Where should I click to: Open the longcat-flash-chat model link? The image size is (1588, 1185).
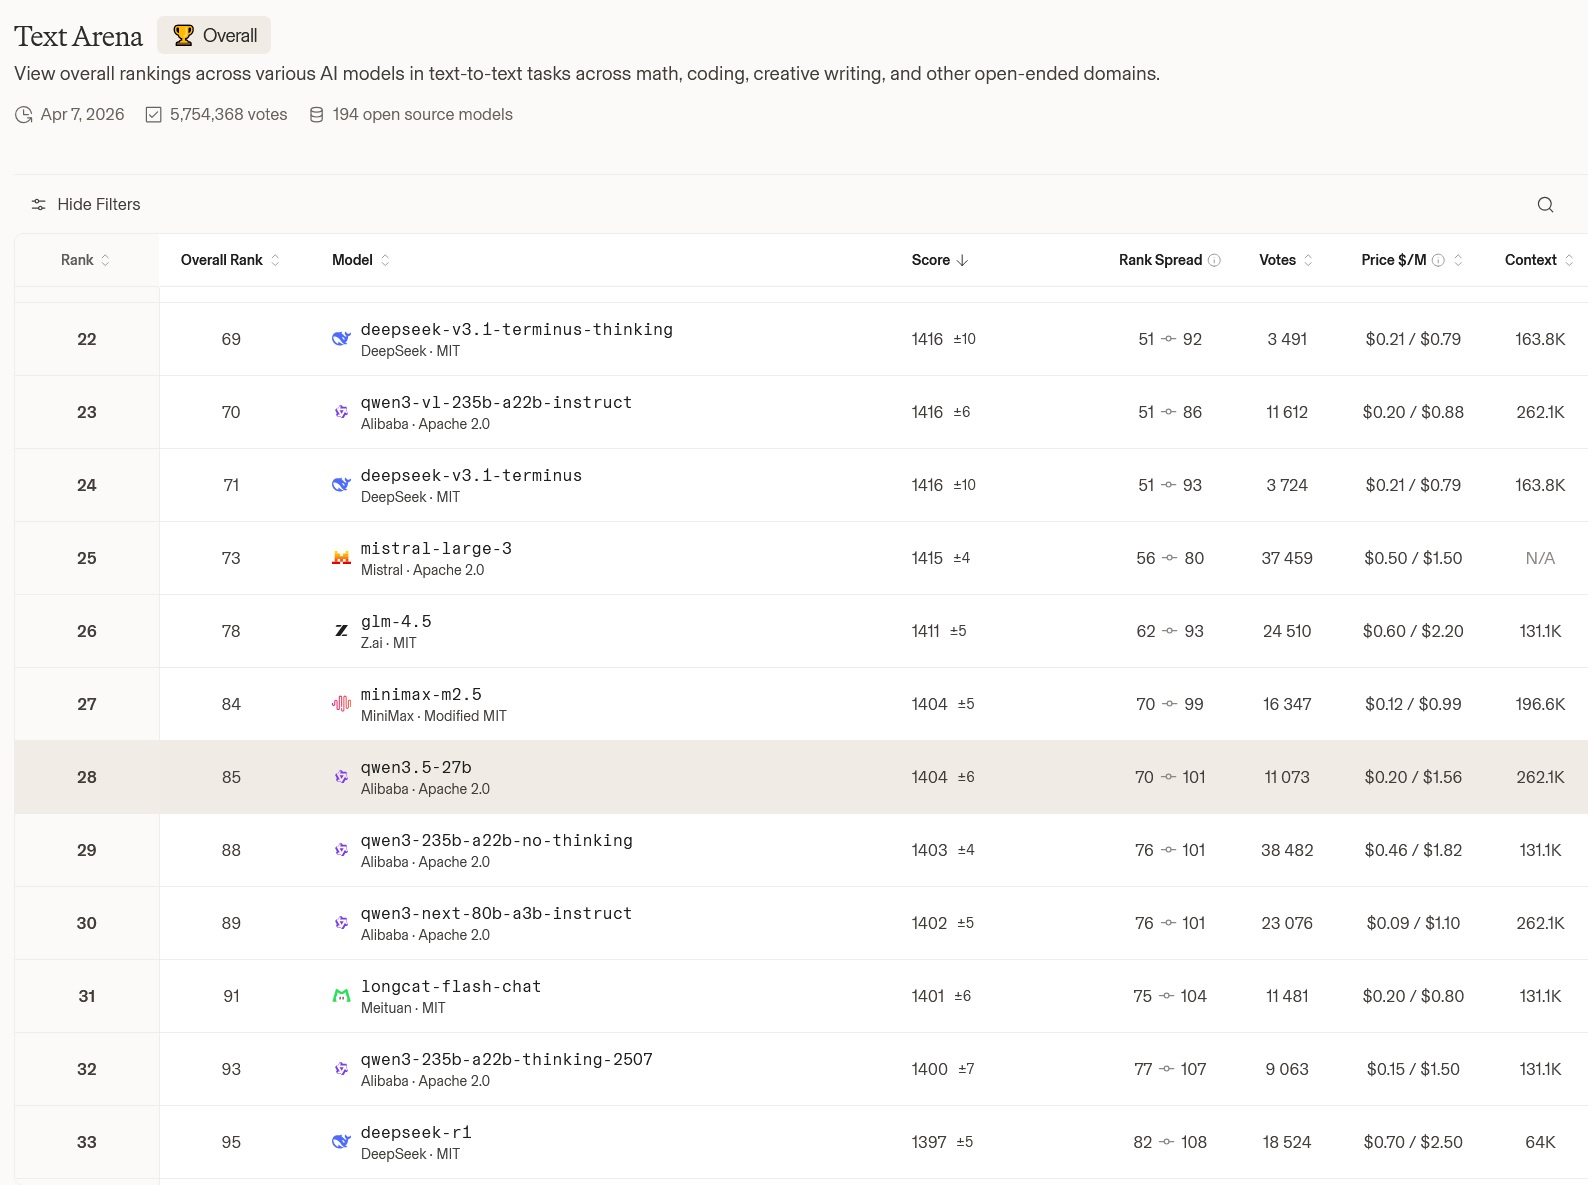coord(451,987)
